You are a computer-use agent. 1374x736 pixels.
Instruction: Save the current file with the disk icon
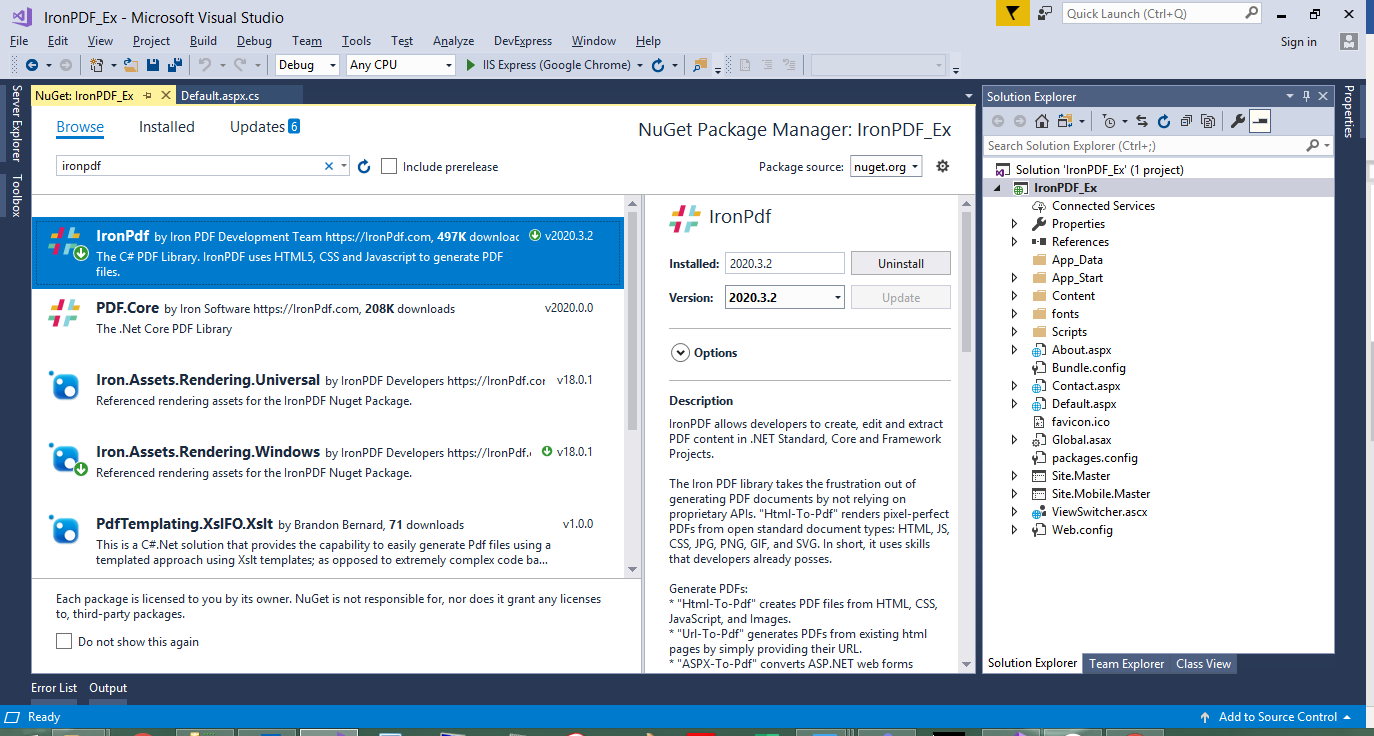click(153, 65)
